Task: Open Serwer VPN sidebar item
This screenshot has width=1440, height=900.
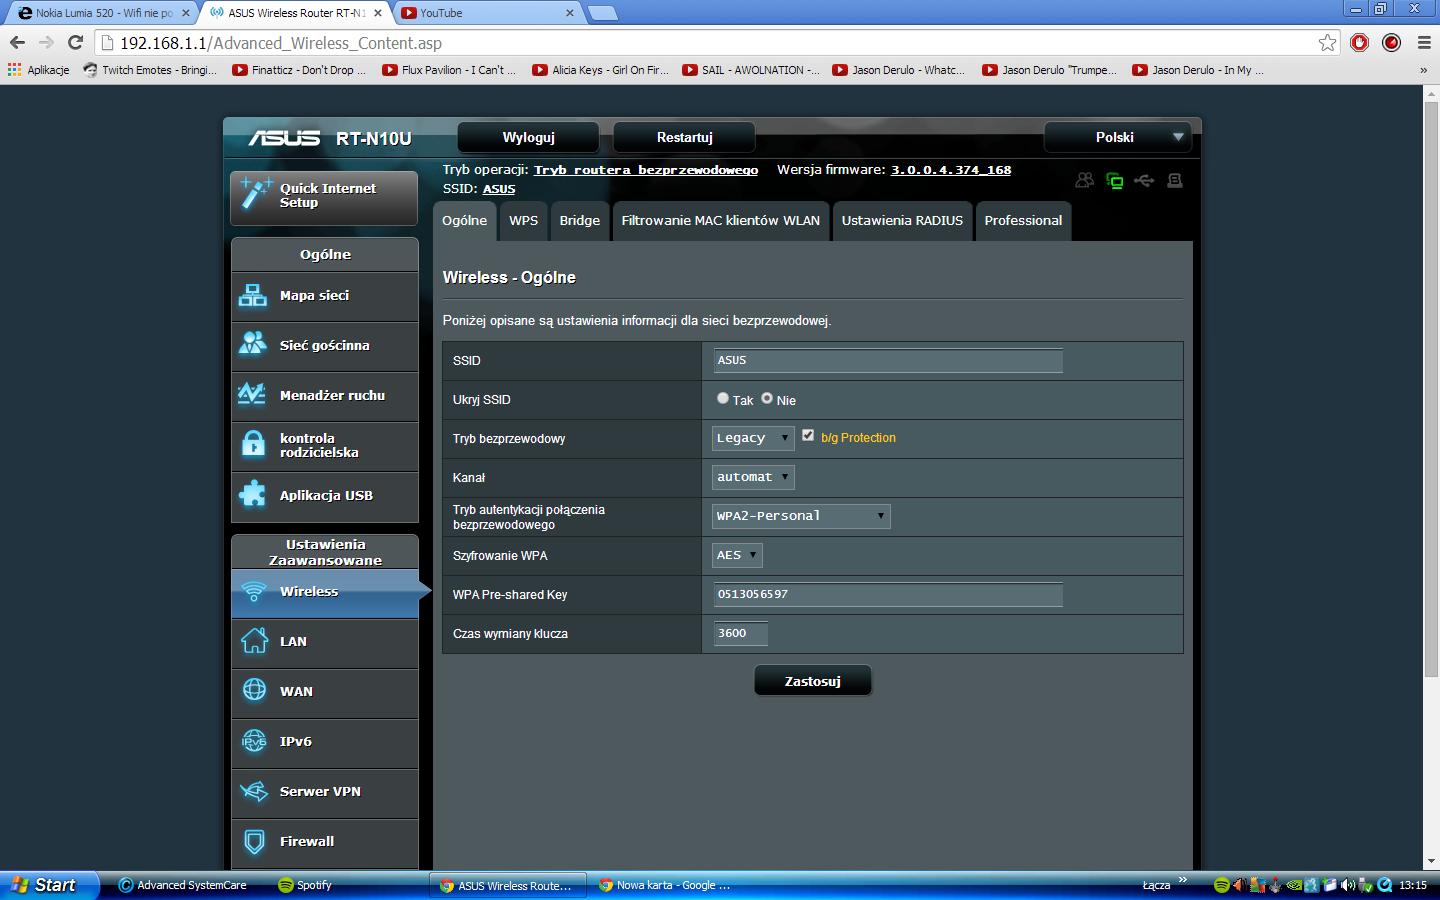Action: pos(324,792)
